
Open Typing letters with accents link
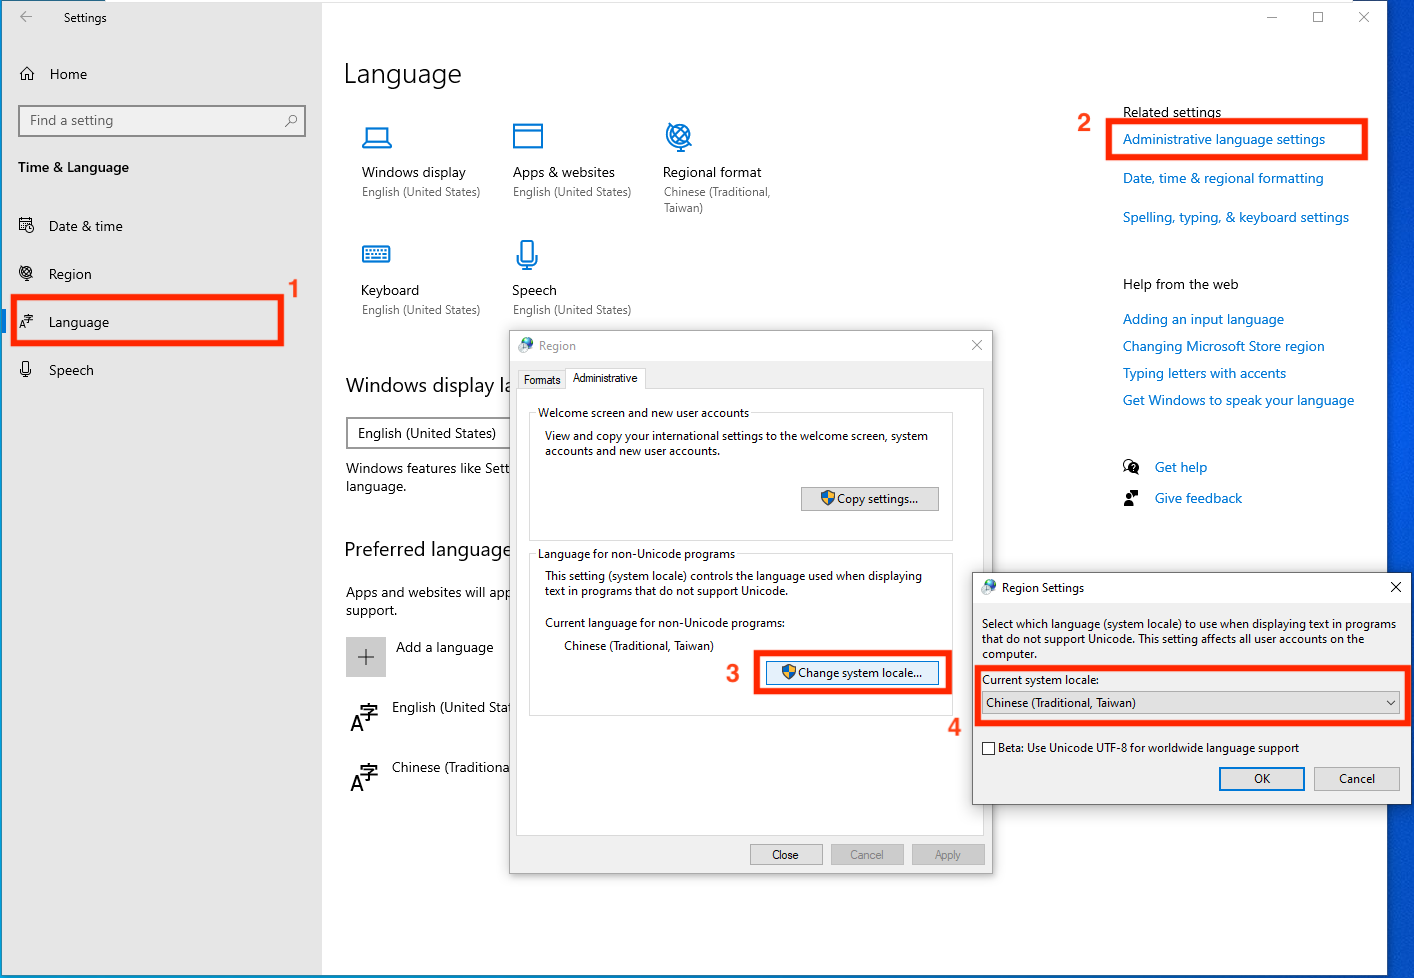pos(1204,373)
